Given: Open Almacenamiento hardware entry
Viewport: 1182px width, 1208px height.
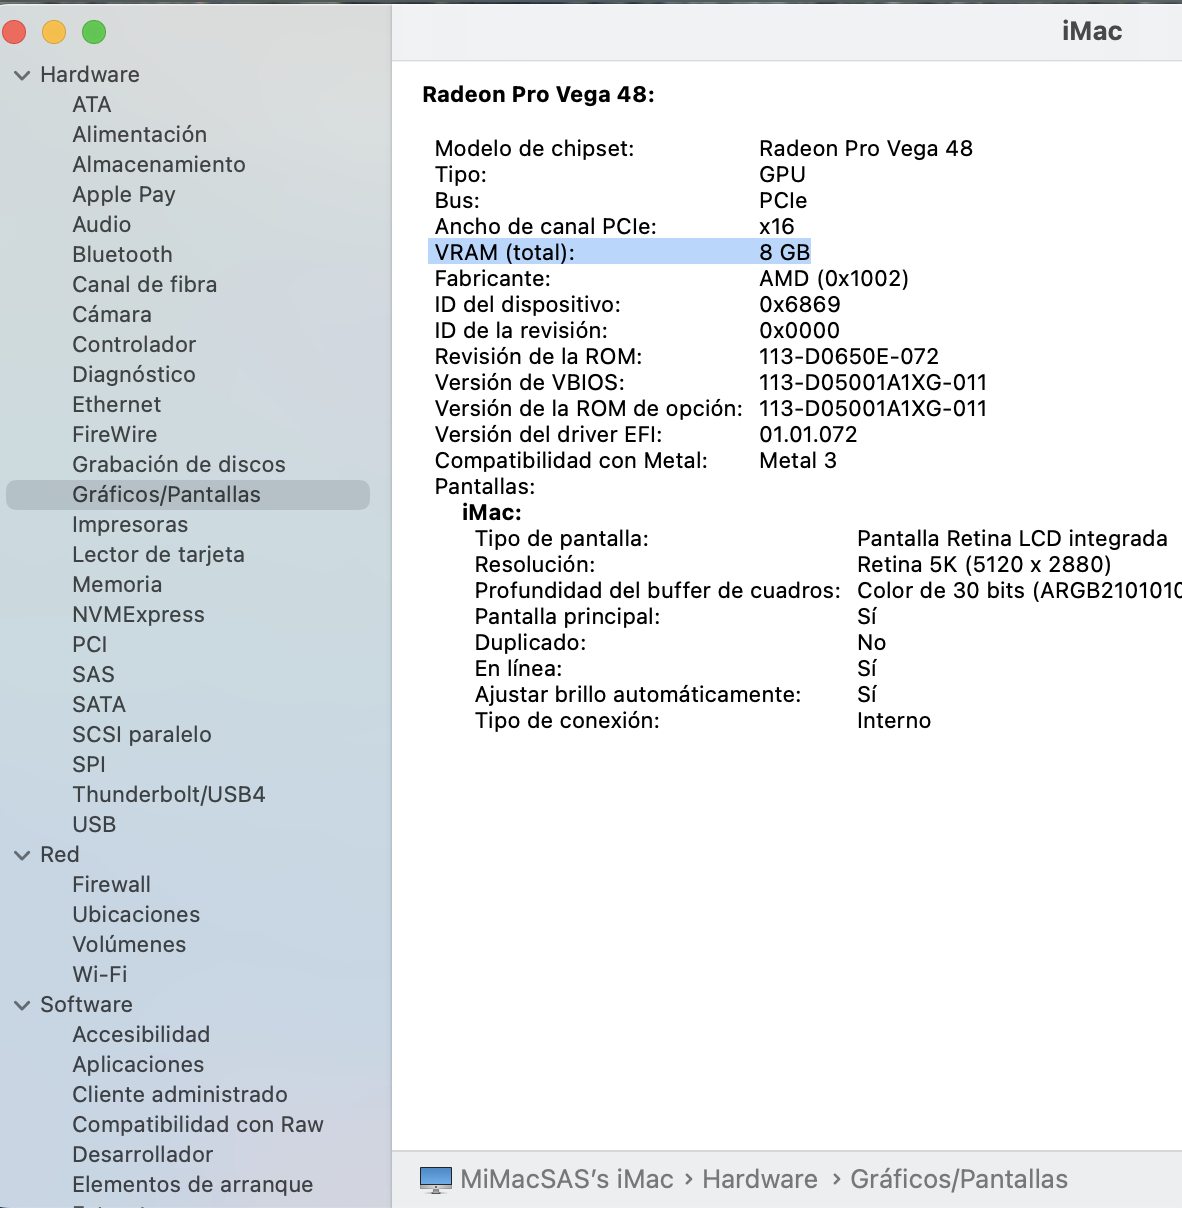Looking at the screenshot, I should coord(159,164).
